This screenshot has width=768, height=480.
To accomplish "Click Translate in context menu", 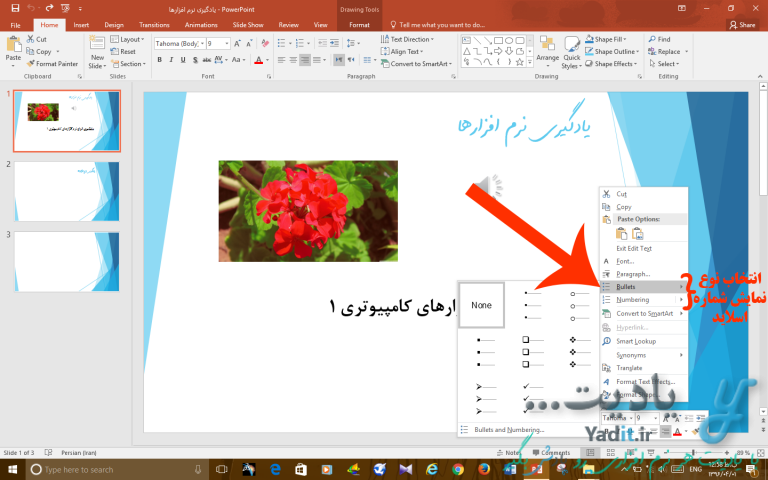I will pyautogui.click(x=644, y=368).
